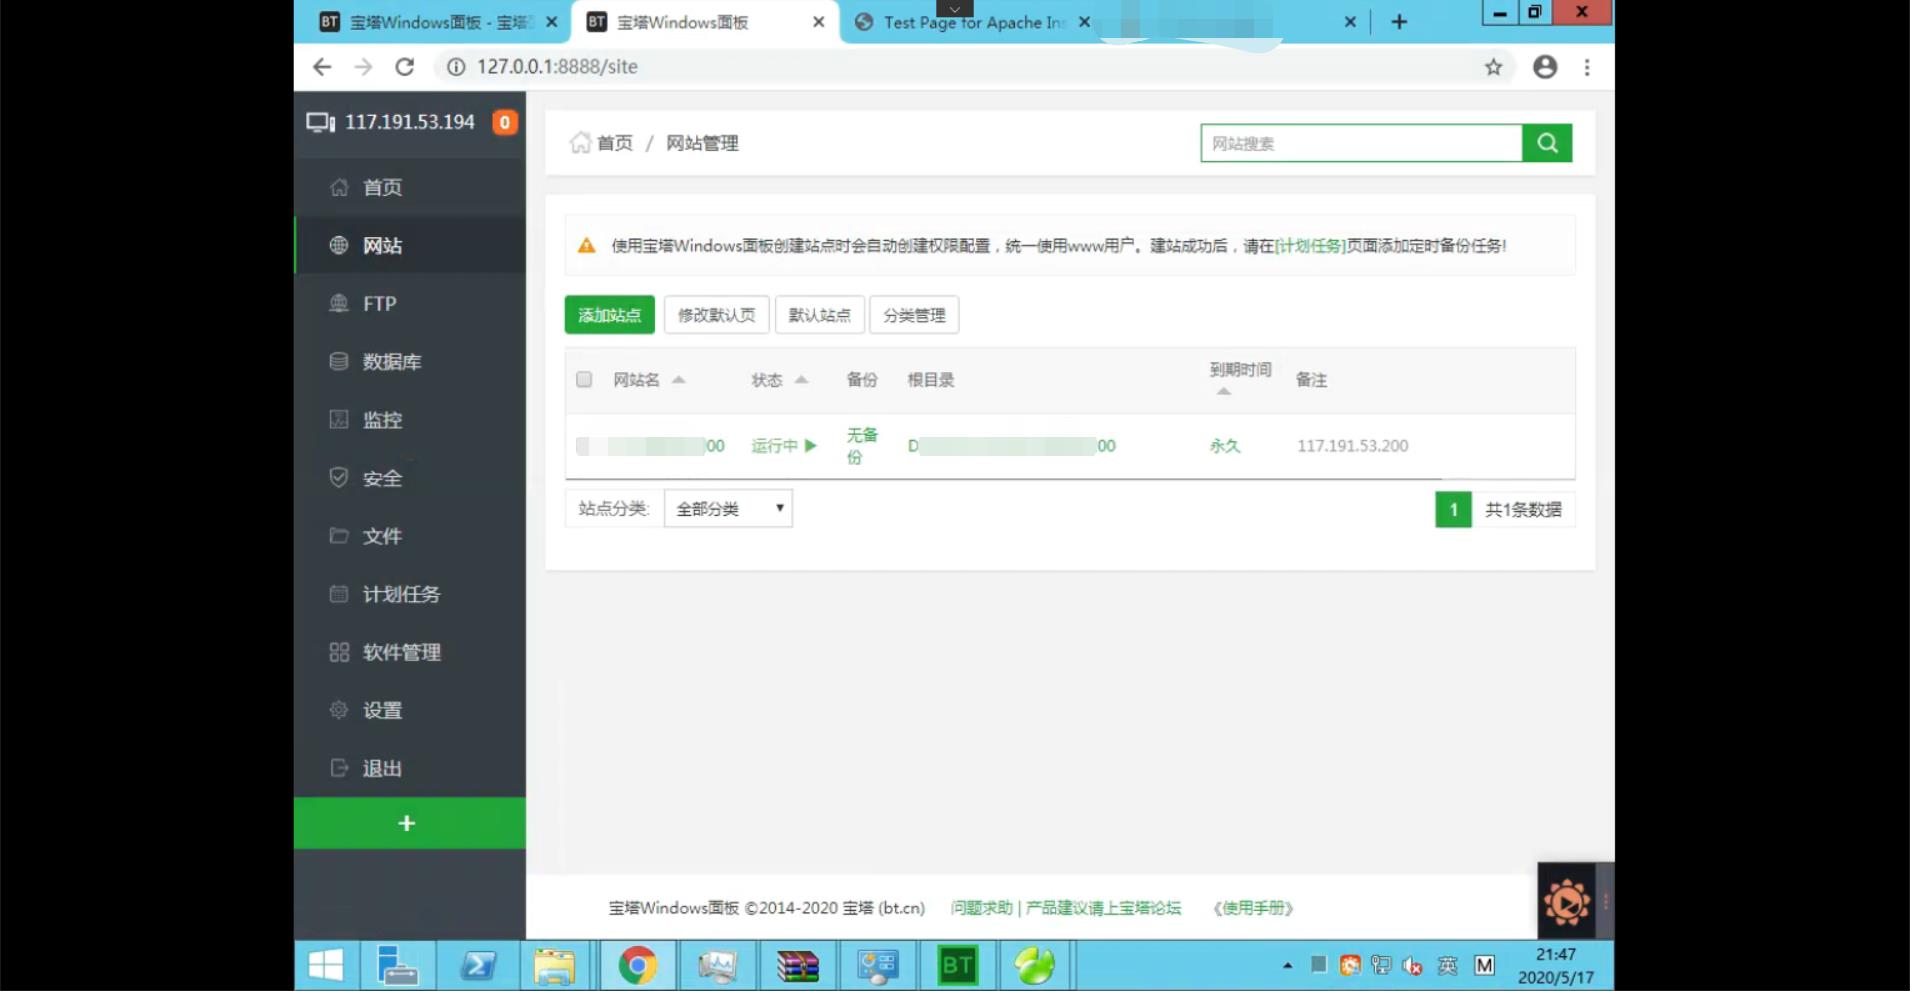
Task: Click the address bar URL 127.0.0.1:8888/site
Action: pyautogui.click(x=557, y=67)
